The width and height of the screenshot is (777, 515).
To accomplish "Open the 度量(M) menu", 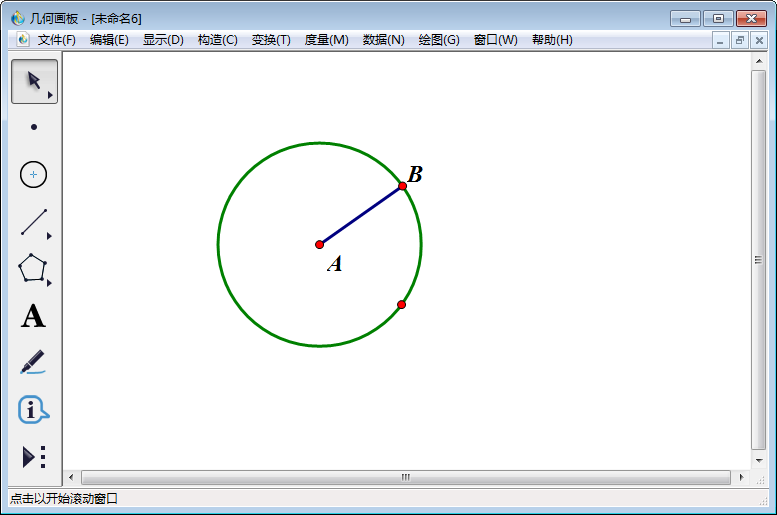I will pyautogui.click(x=326, y=40).
